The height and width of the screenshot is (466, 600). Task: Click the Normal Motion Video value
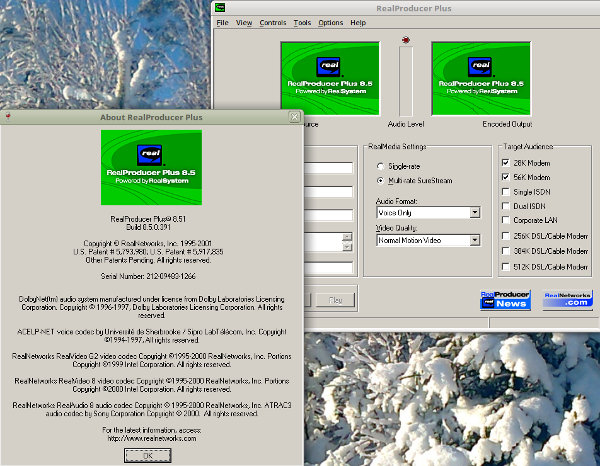click(409, 240)
